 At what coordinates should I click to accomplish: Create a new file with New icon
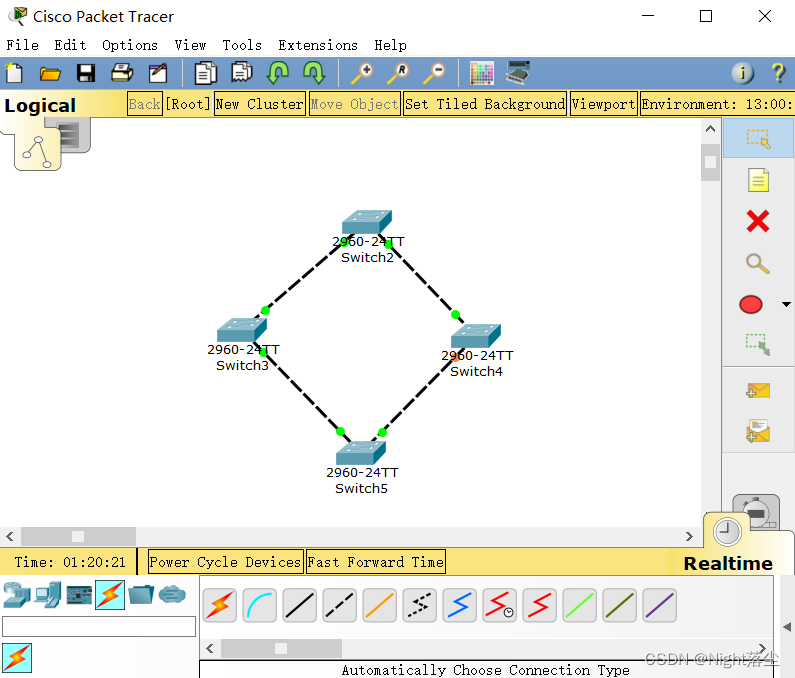point(14,73)
